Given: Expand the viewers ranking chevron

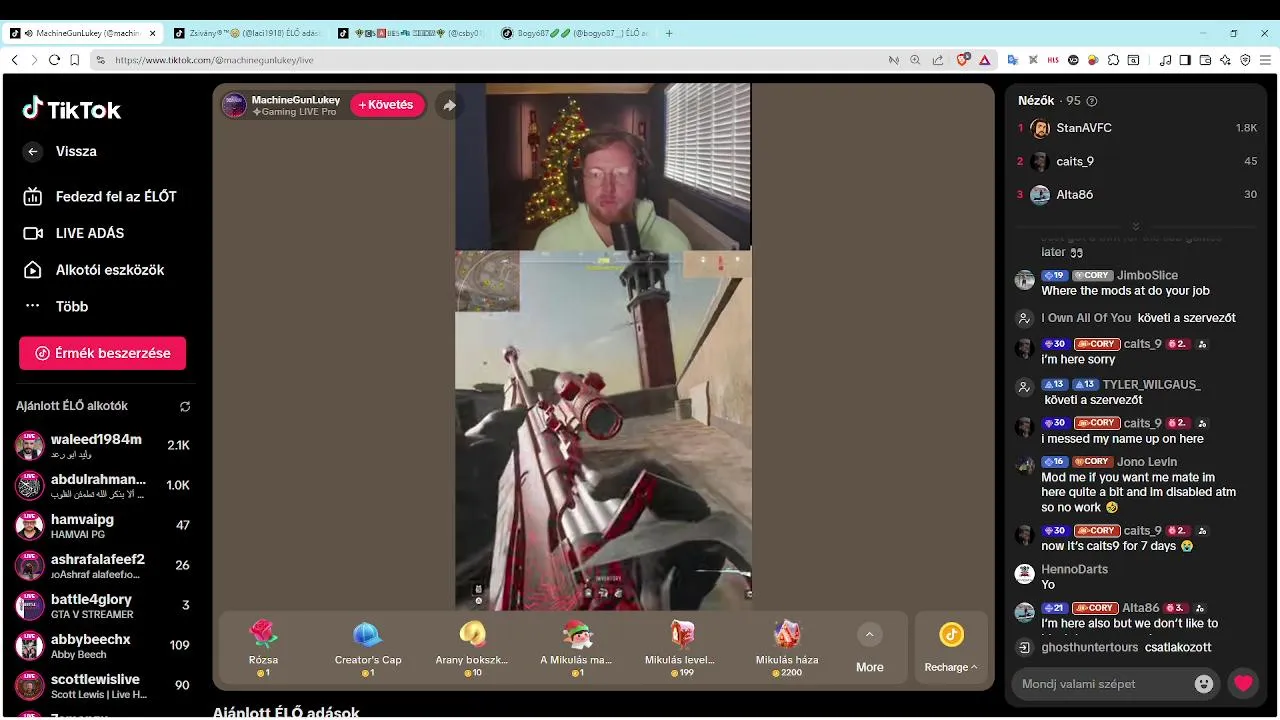Looking at the screenshot, I should coord(1135,227).
